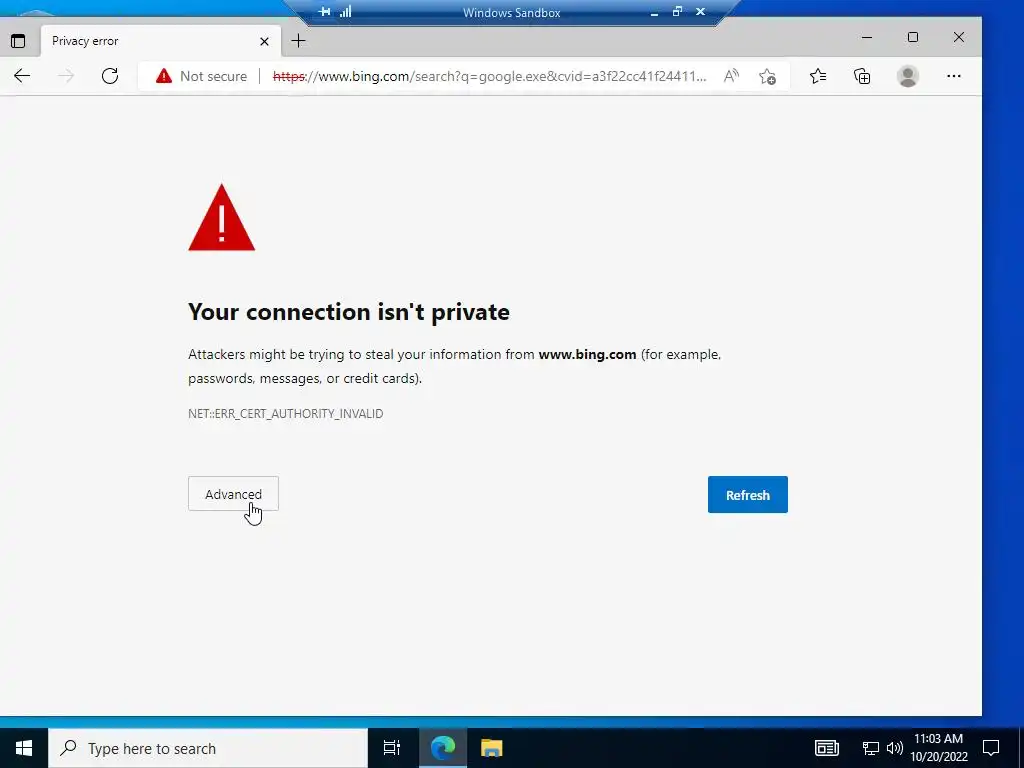The width and height of the screenshot is (1024, 768).
Task: Open the tab actions menu icon
Action: coord(18,41)
